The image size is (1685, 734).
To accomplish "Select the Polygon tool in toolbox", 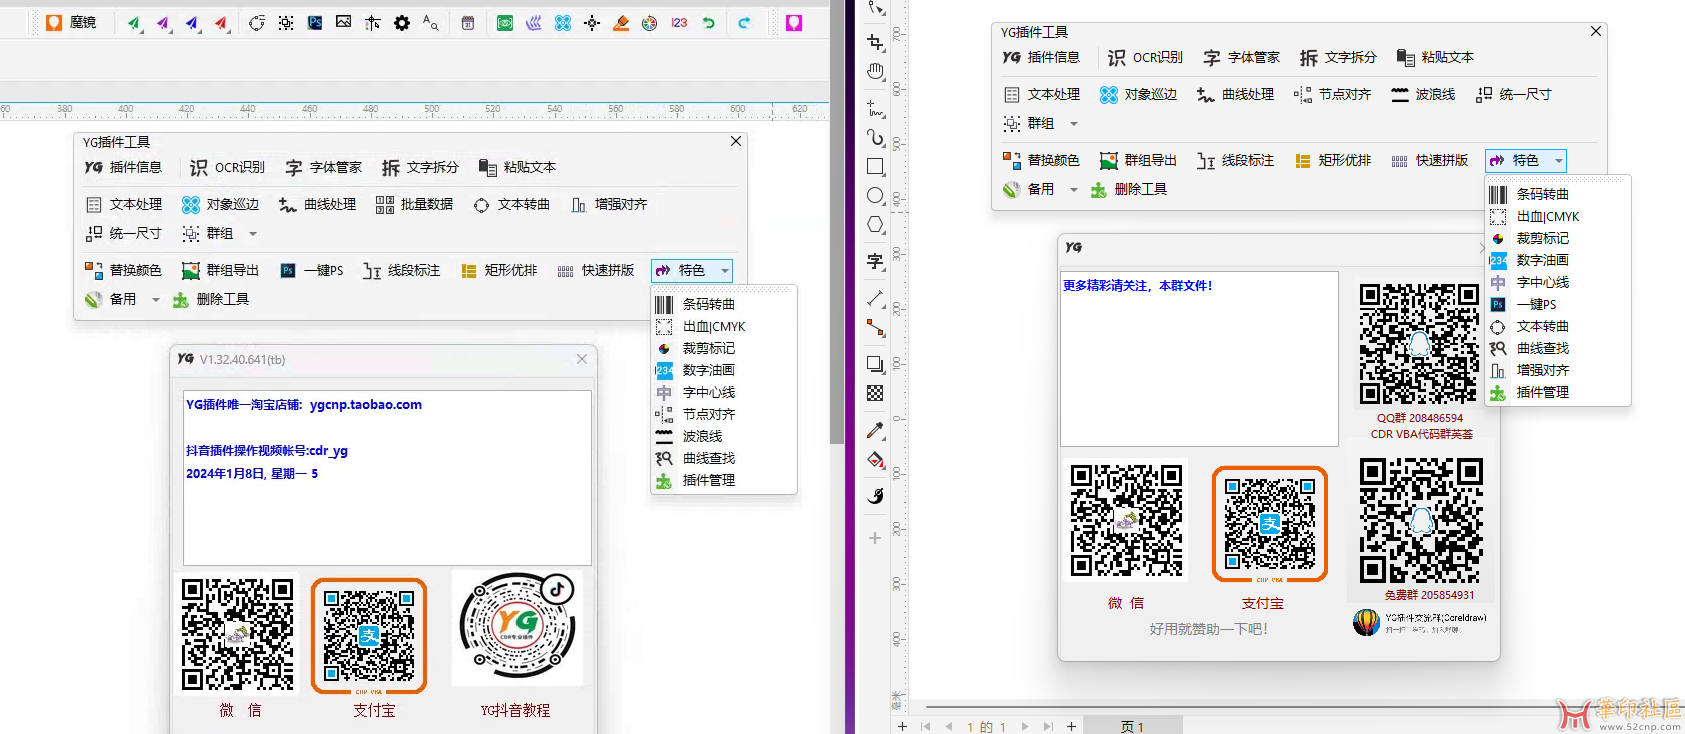I will [876, 225].
